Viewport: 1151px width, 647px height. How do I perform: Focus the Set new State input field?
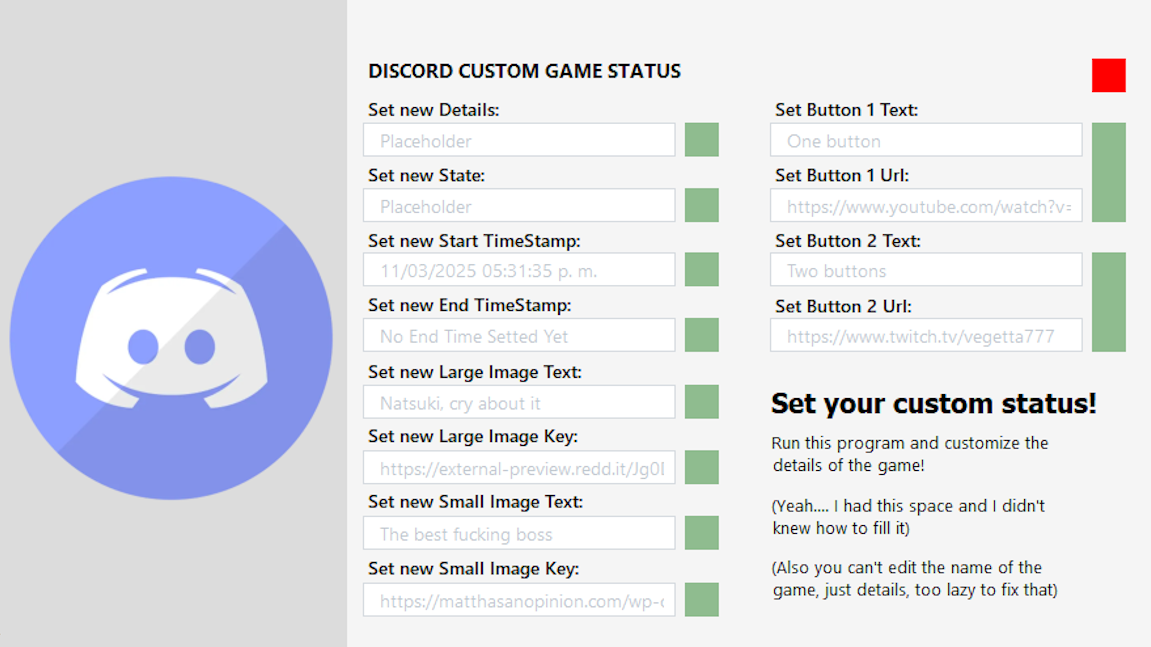coord(519,205)
